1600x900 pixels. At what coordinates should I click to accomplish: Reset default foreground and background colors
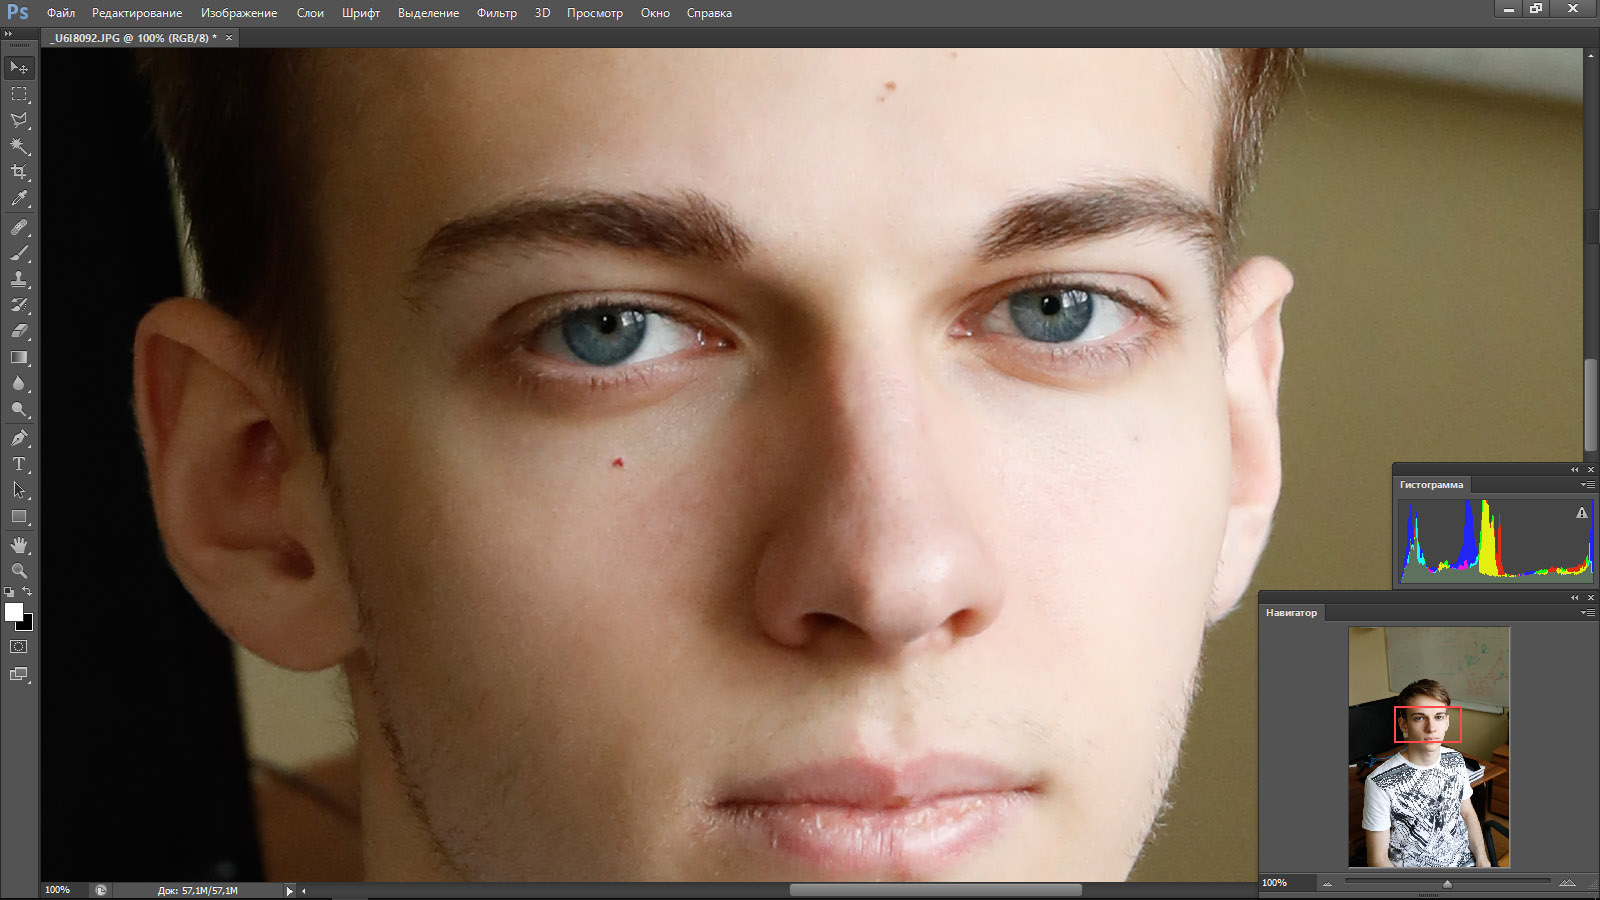[9, 593]
